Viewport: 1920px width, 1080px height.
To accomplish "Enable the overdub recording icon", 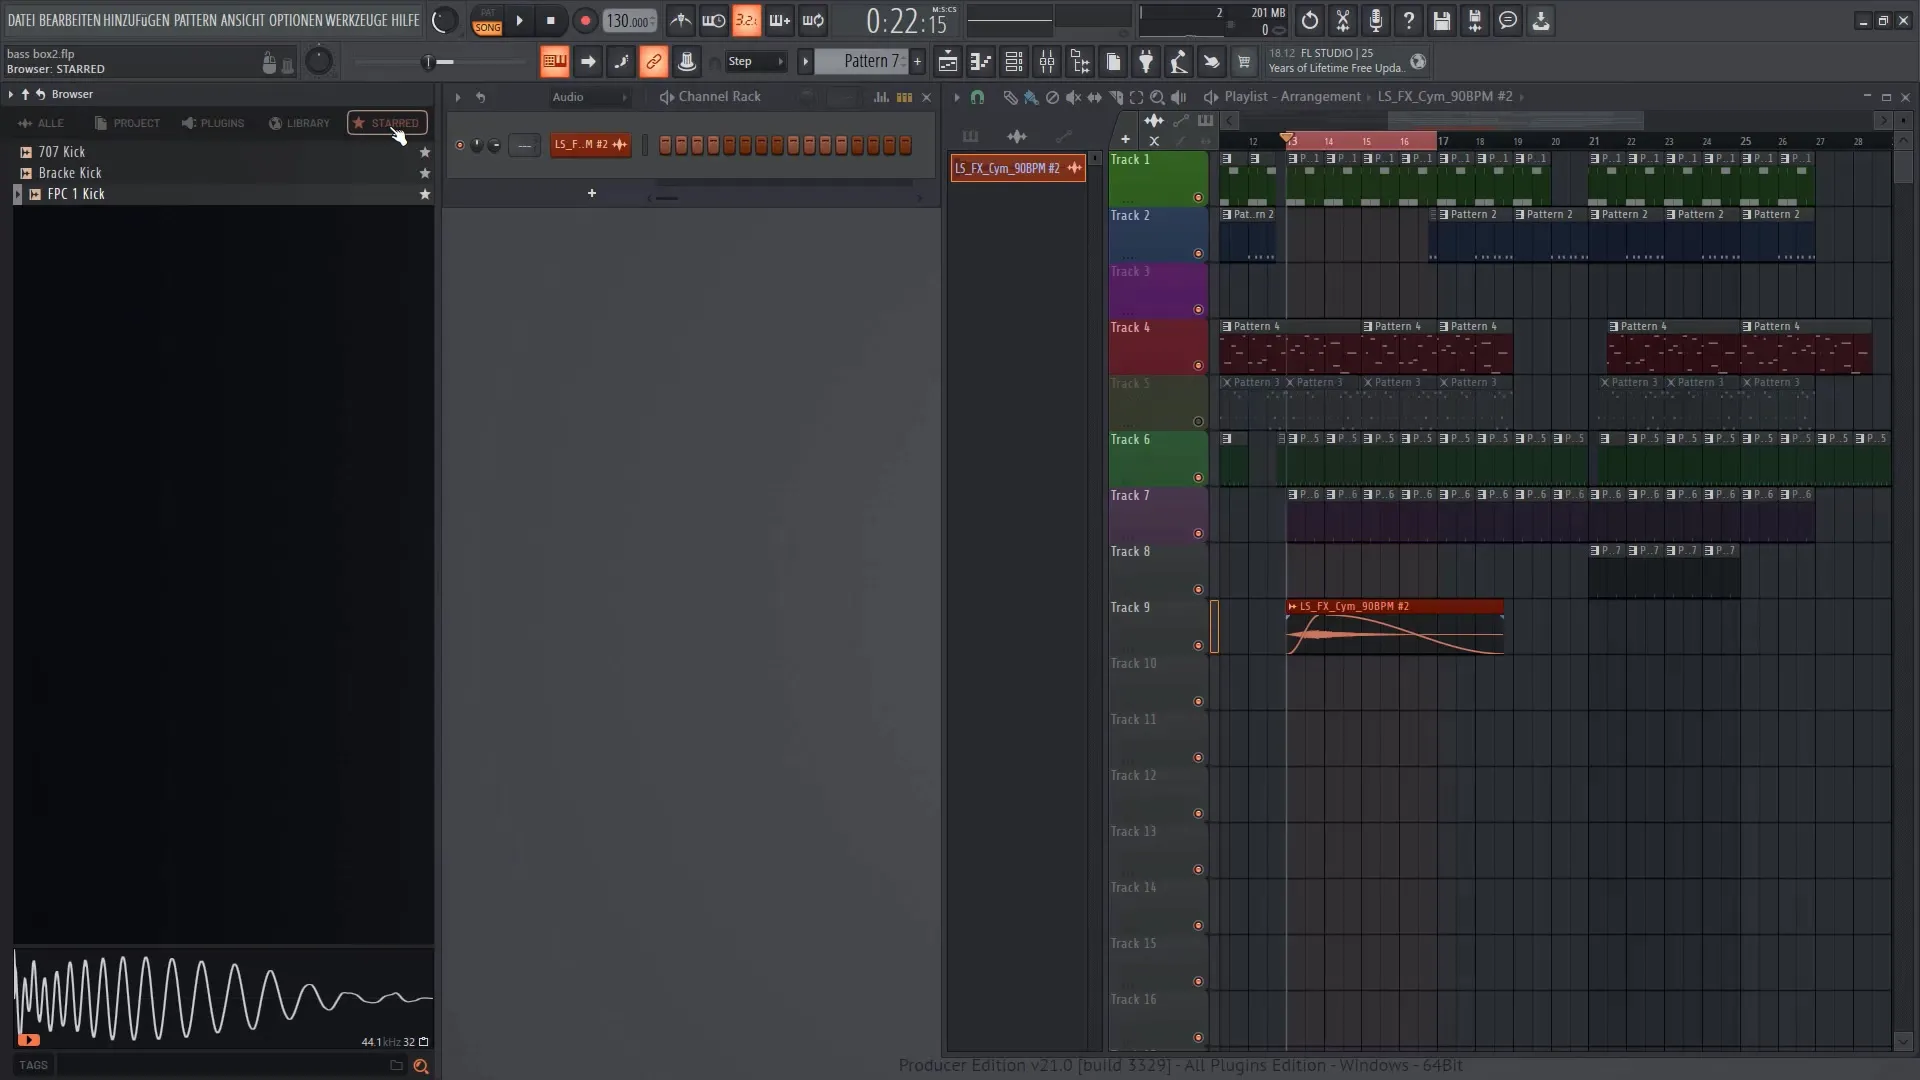I will [780, 20].
